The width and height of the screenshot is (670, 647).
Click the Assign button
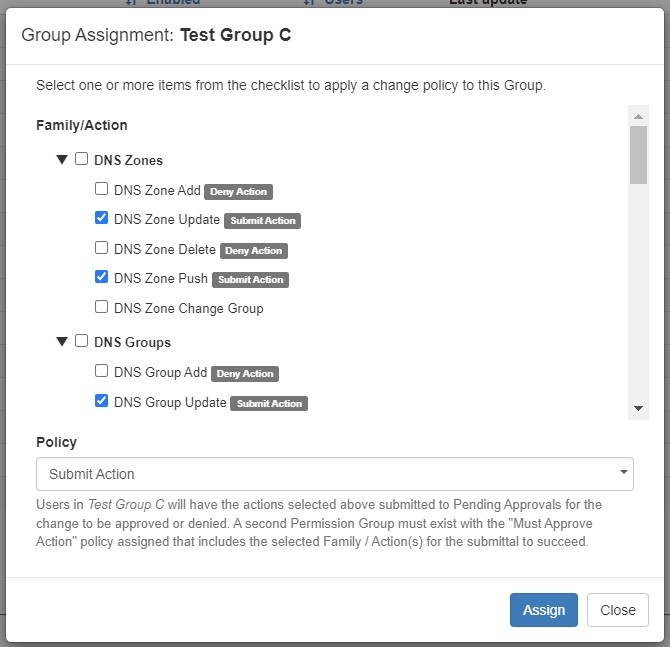[x=543, y=610]
